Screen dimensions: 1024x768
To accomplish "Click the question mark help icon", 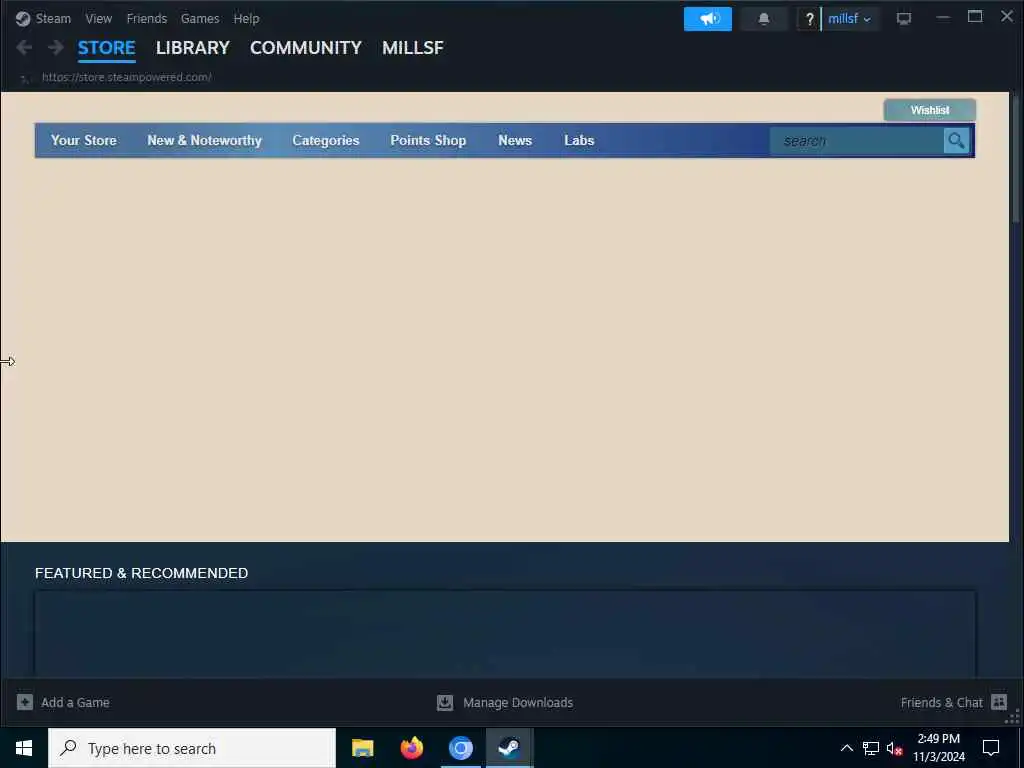I will click(x=809, y=19).
